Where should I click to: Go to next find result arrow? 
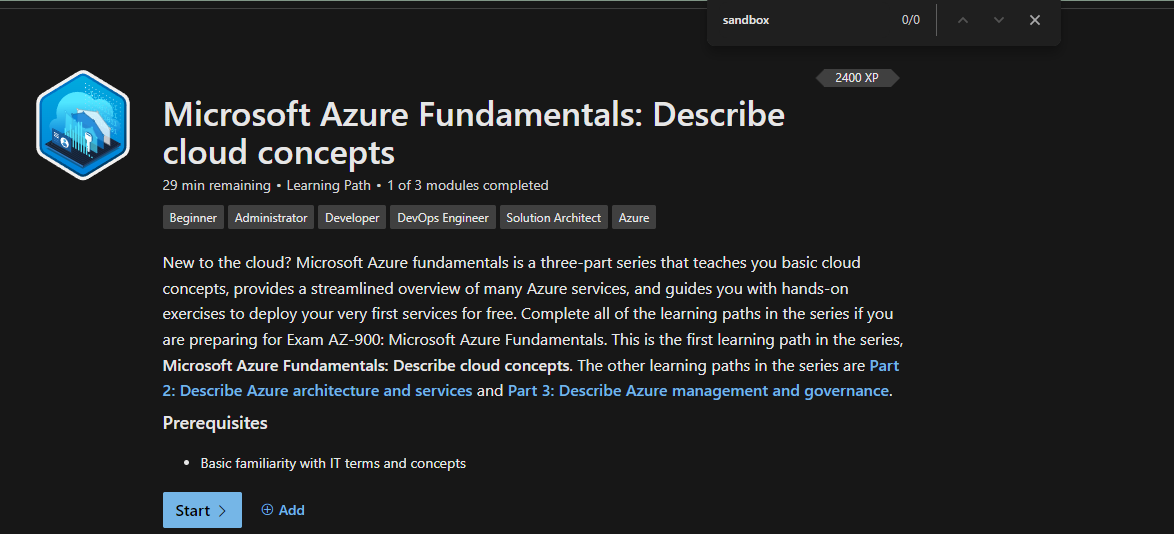coord(999,20)
